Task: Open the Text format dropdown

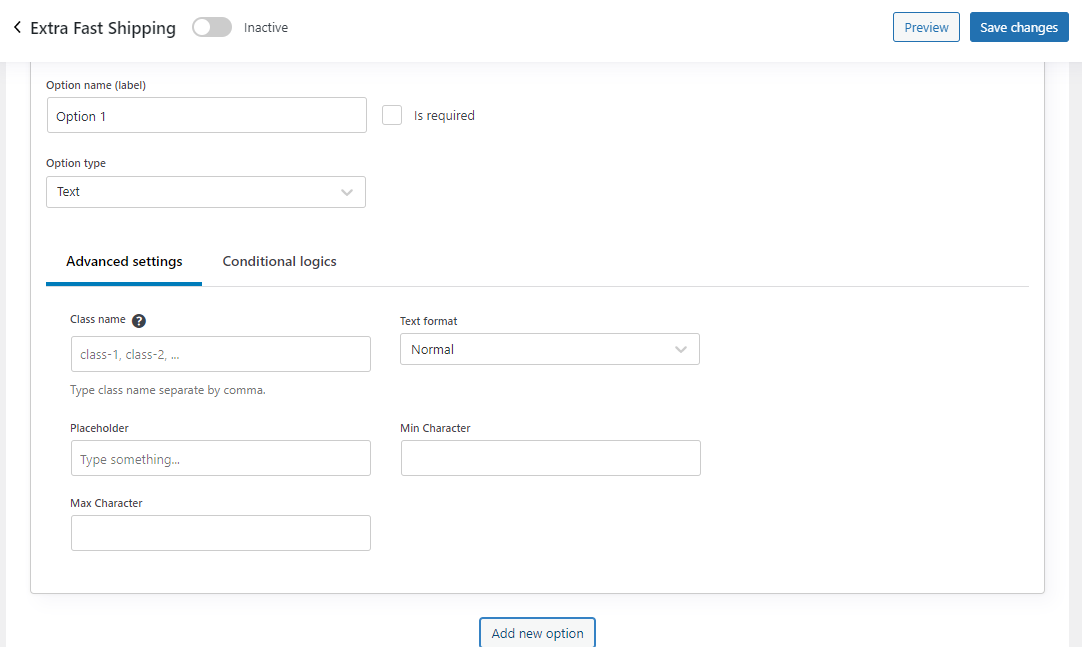Action: (x=550, y=349)
